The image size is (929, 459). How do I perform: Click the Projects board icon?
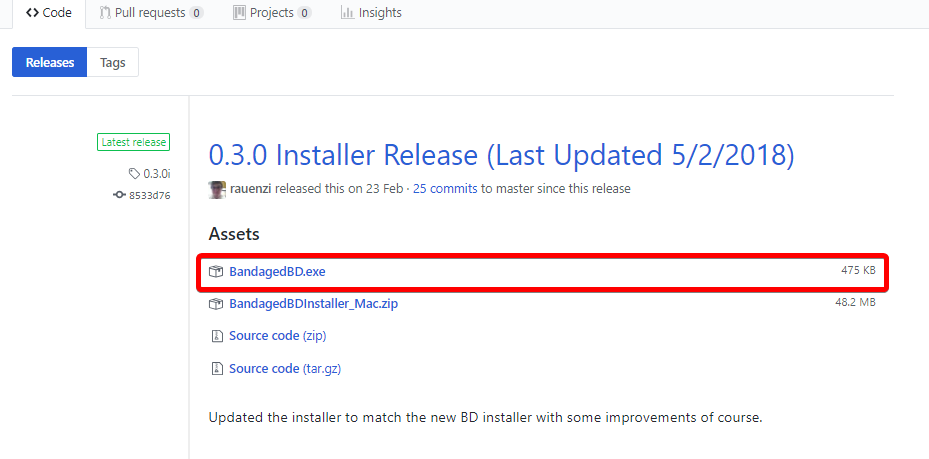240,12
